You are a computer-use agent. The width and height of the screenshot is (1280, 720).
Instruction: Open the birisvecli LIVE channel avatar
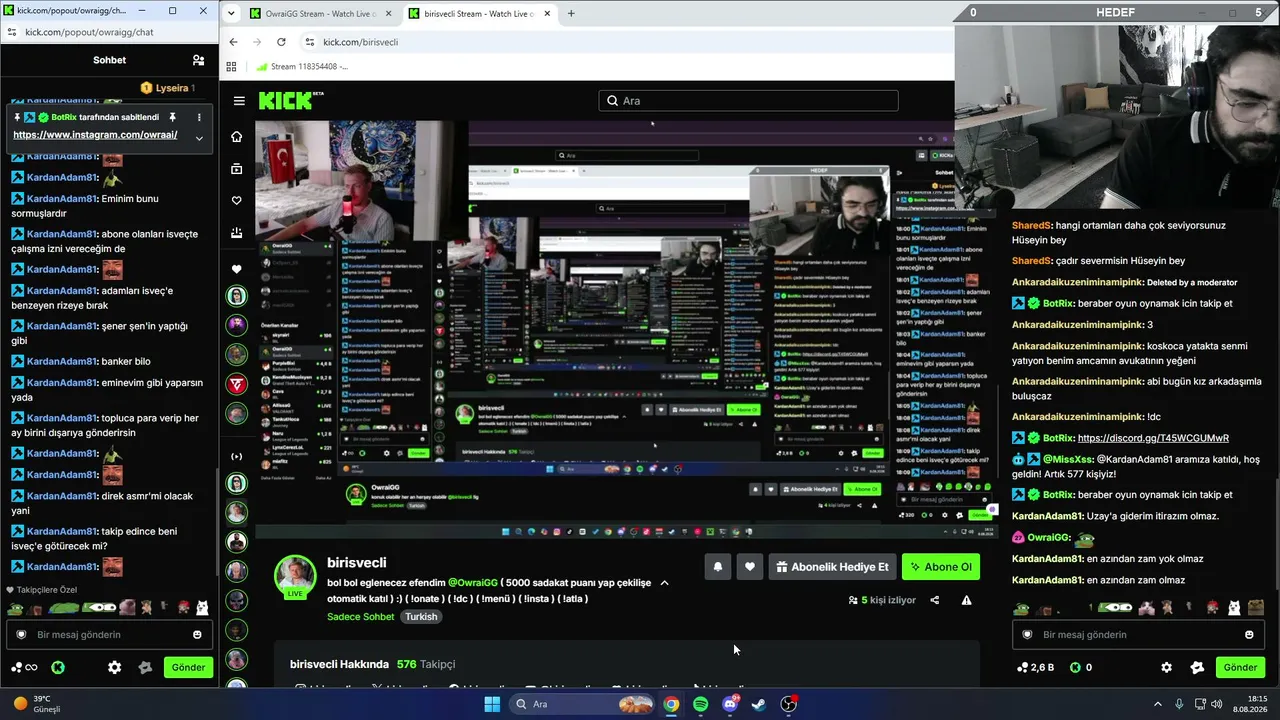295,576
